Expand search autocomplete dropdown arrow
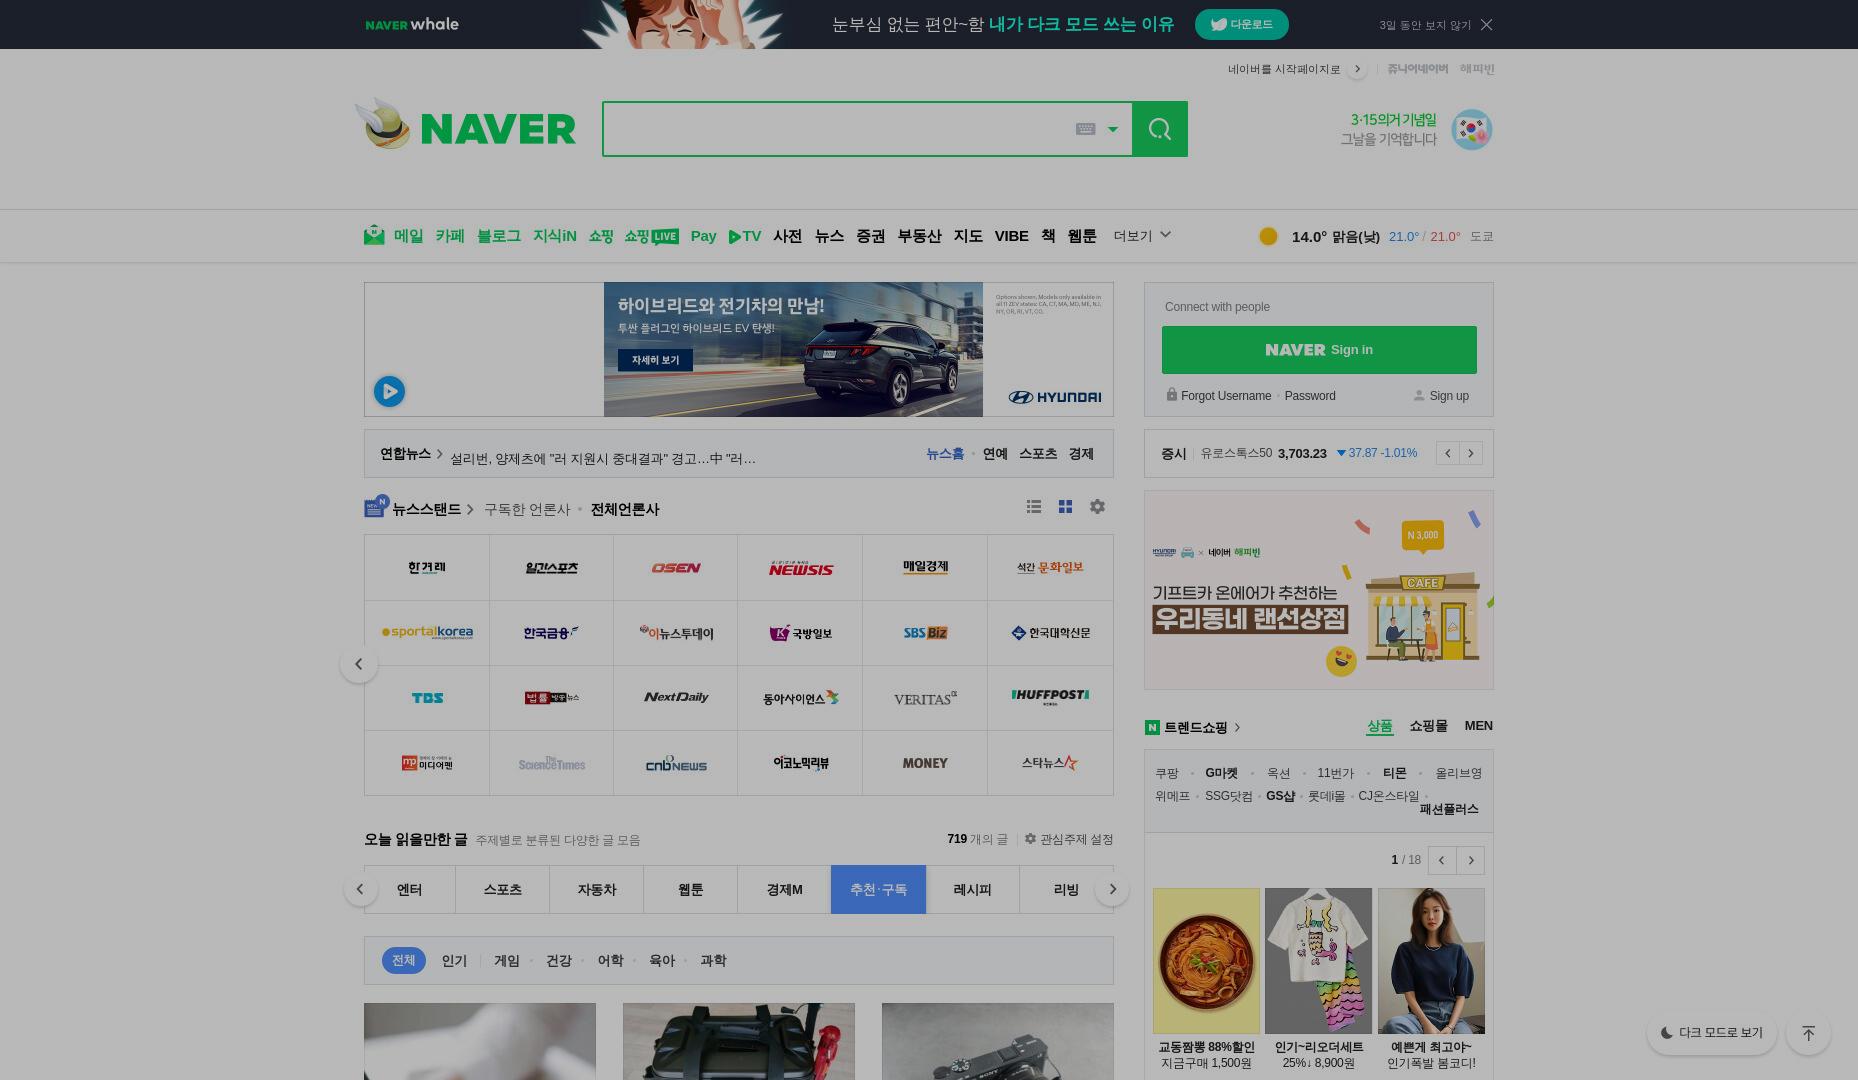Image resolution: width=1858 pixels, height=1080 pixels. 1112,129
